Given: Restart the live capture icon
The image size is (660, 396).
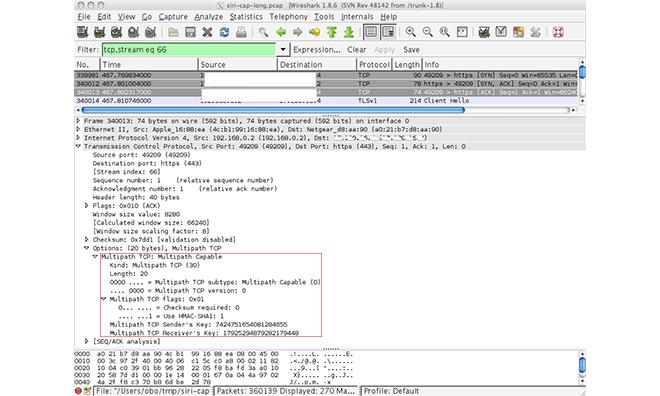Looking at the screenshot, I should click(150, 32).
